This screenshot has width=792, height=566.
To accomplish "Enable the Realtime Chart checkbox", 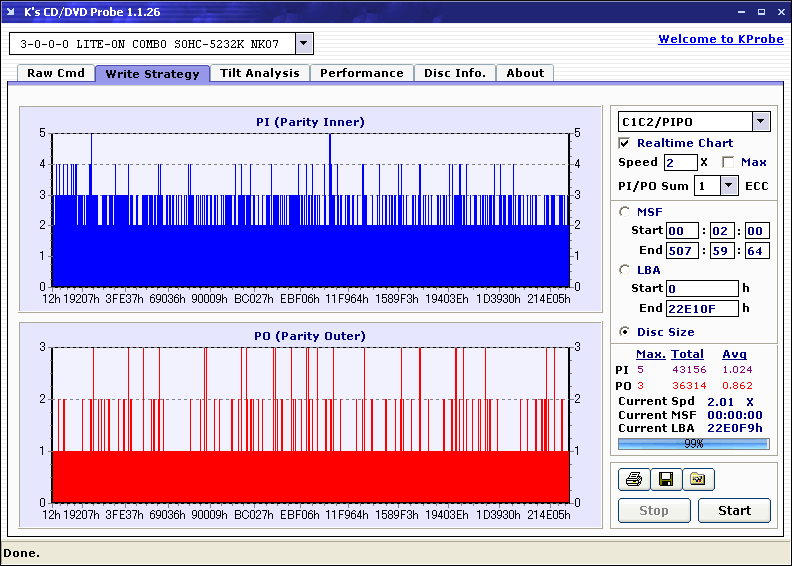I will coord(625,143).
